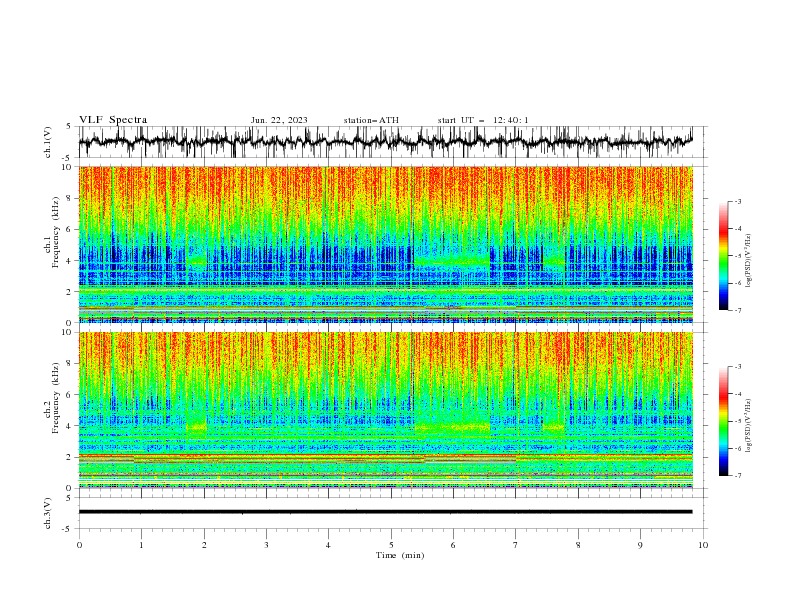
Task: Click the ch.1 spectrogram panel
Action: coord(386,244)
